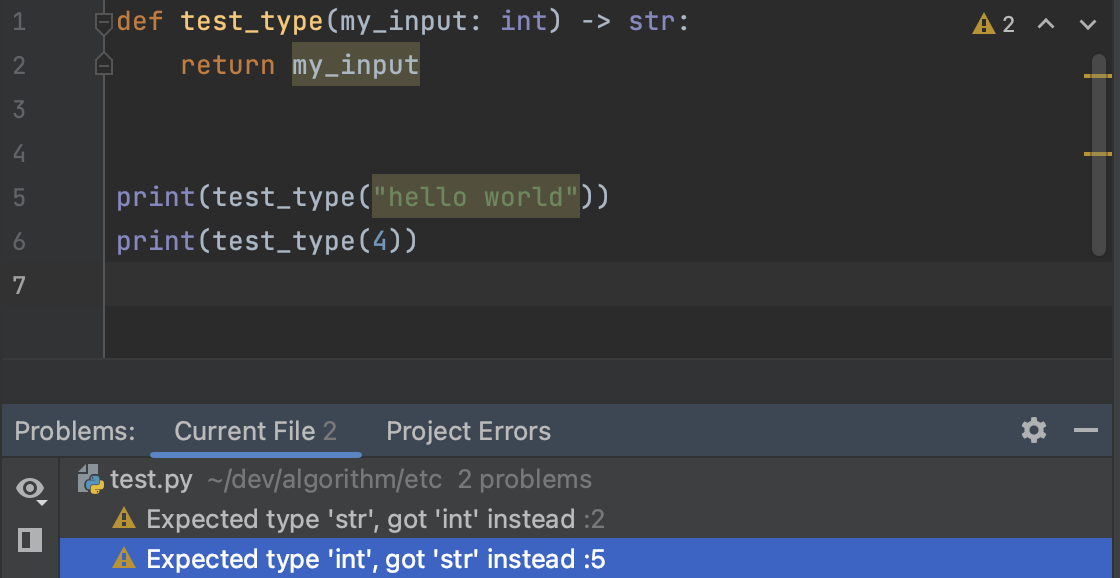Click the warning icon of line 5 problem

[x=124, y=557]
